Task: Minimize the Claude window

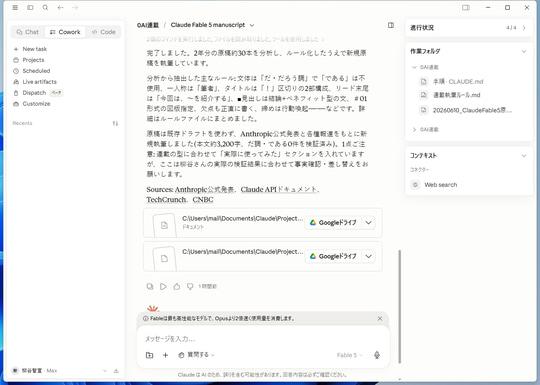Action: (x=488, y=7)
